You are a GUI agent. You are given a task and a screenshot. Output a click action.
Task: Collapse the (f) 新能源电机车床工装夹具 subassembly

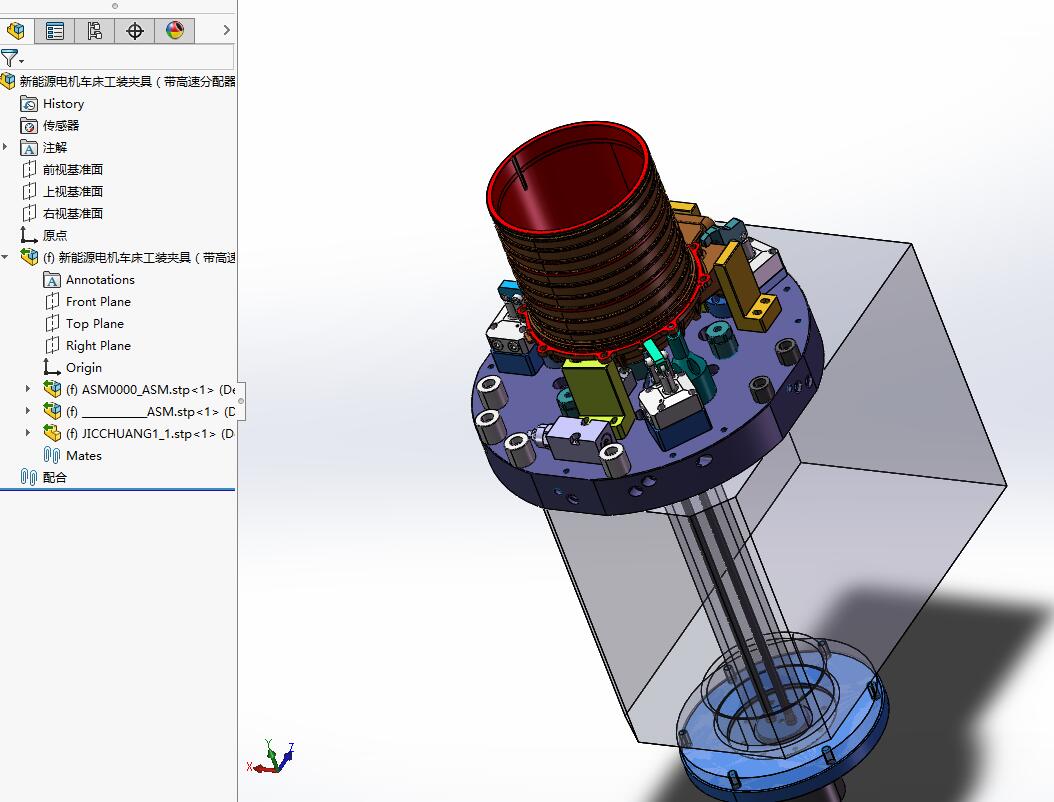coord(5,257)
